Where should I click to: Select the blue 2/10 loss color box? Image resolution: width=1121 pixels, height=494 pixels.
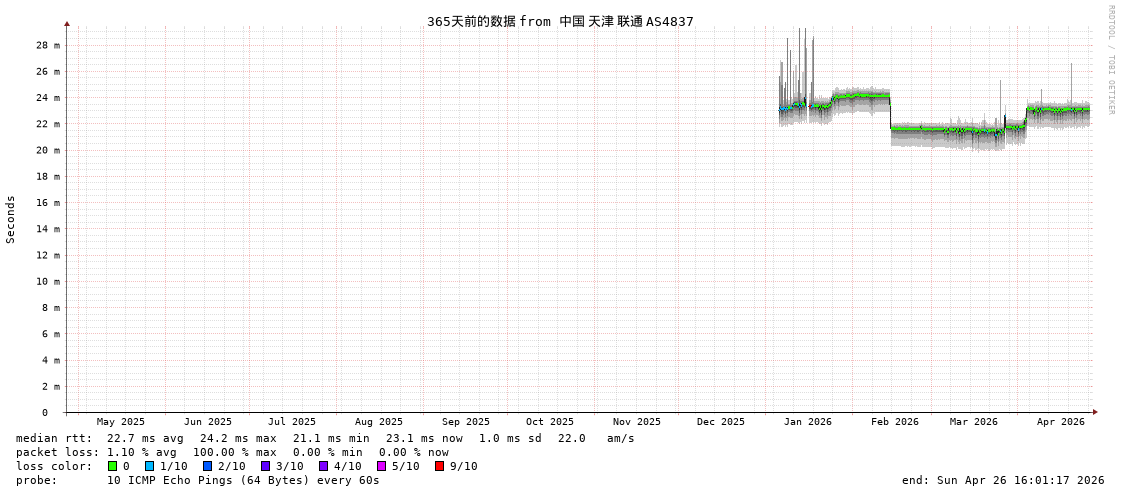pyautogui.click(x=207, y=466)
